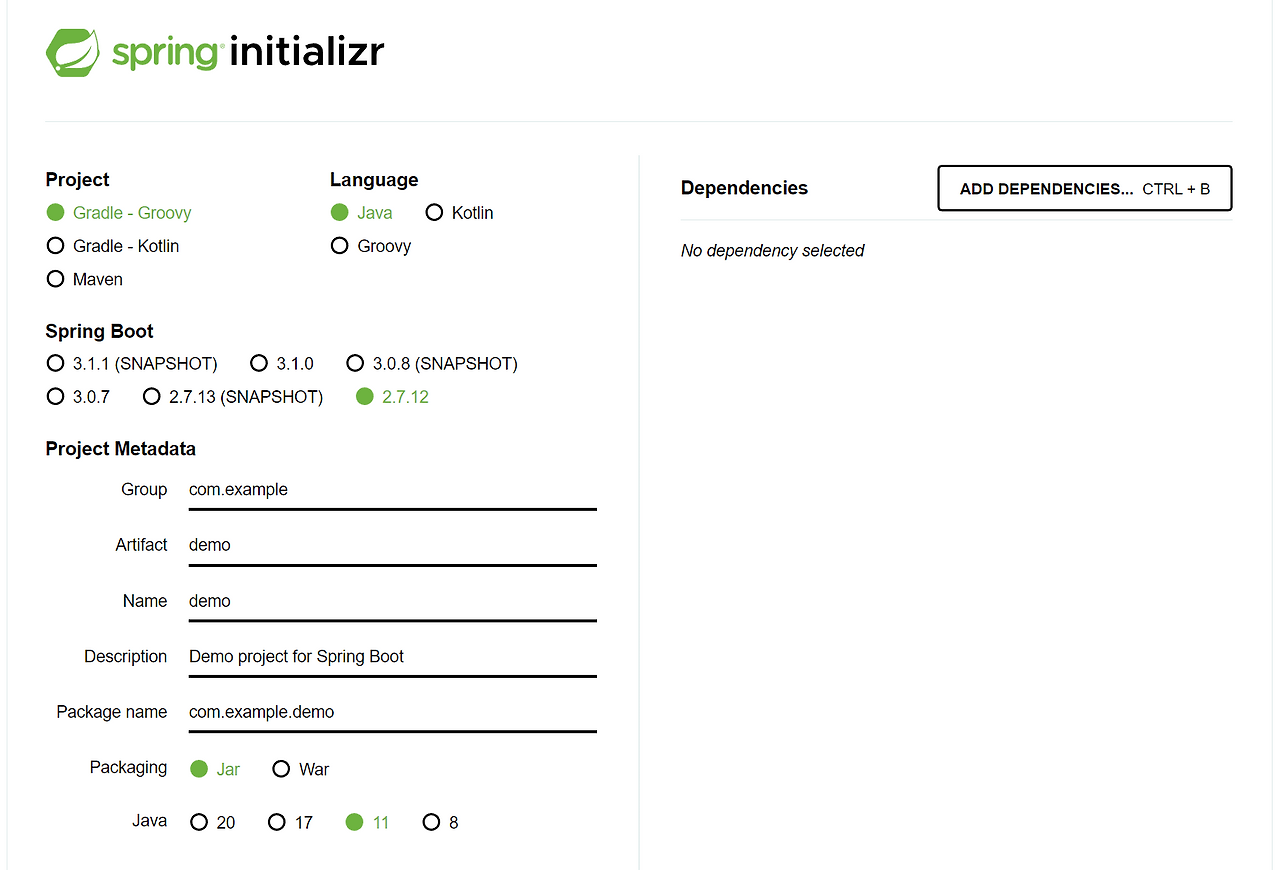Click the Name input field
The image size is (1280, 870).
click(x=390, y=601)
